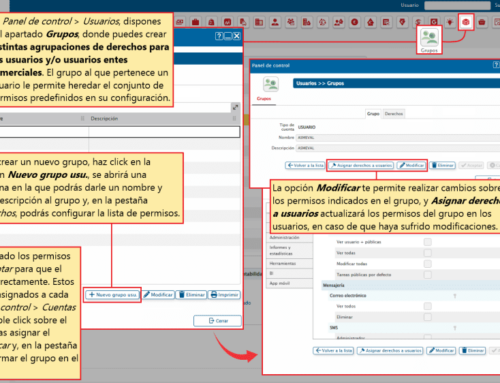Screen dimensions: 500x383
Task: Click the USUARIO account type value
Action: coord(307,127)
